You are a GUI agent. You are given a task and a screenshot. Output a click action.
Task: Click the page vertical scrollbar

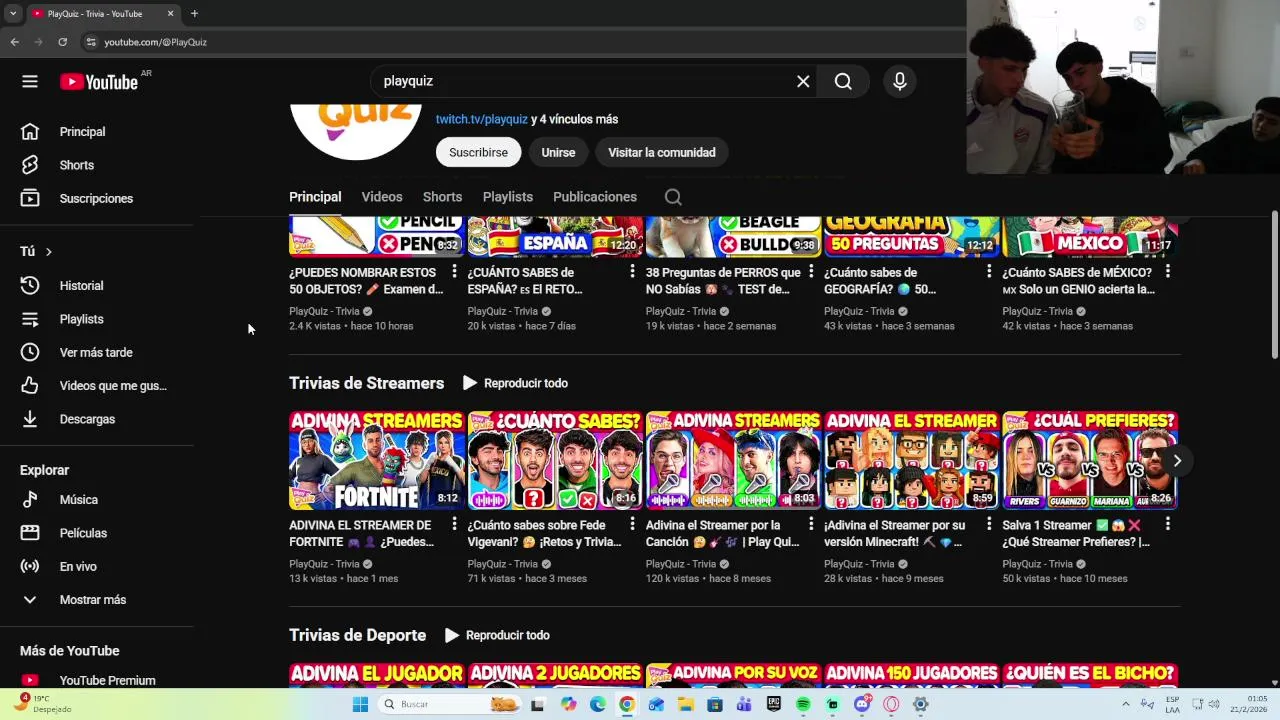1274,285
